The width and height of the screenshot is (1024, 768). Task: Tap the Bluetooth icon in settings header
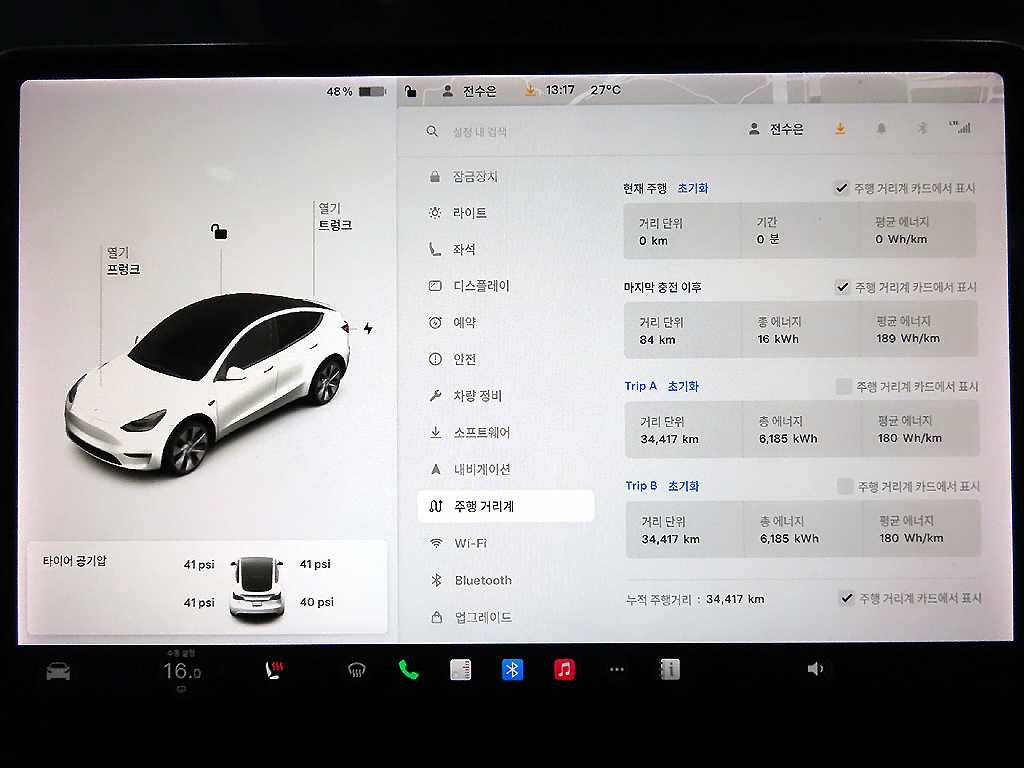click(x=922, y=128)
